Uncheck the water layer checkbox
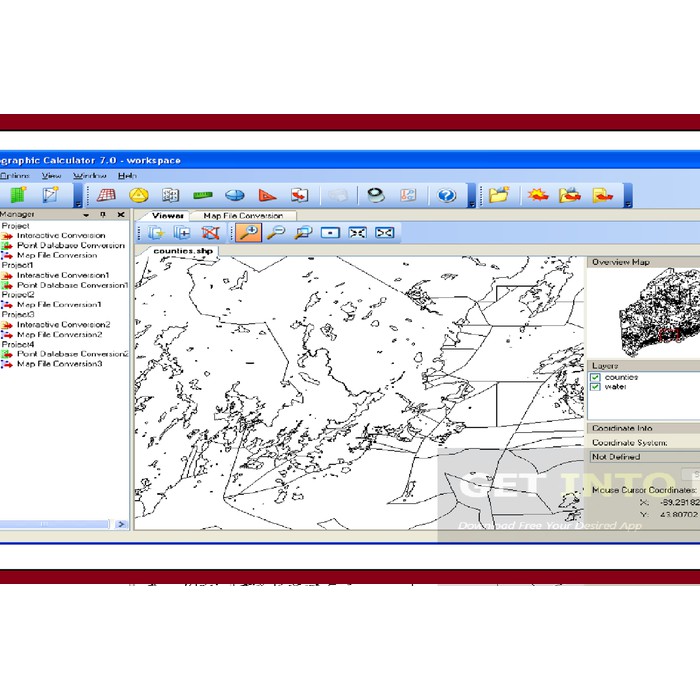 coord(595,387)
